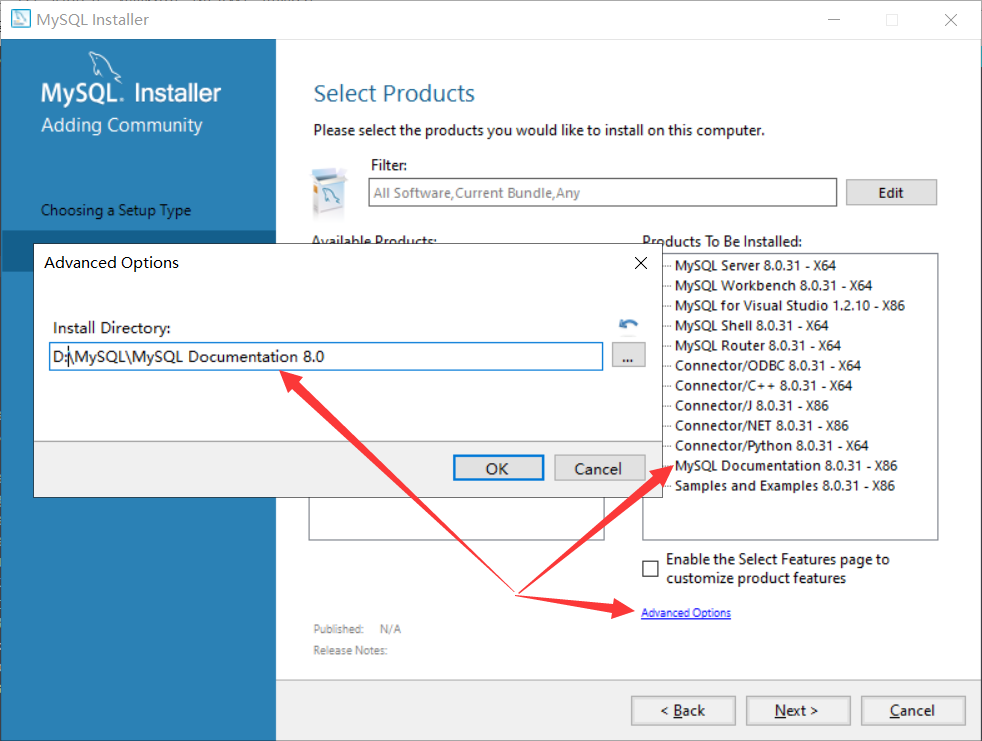Image resolution: width=982 pixels, height=741 pixels.
Task: Select MySQL Workbench 8.0.31 - X64
Action: coord(773,286)
